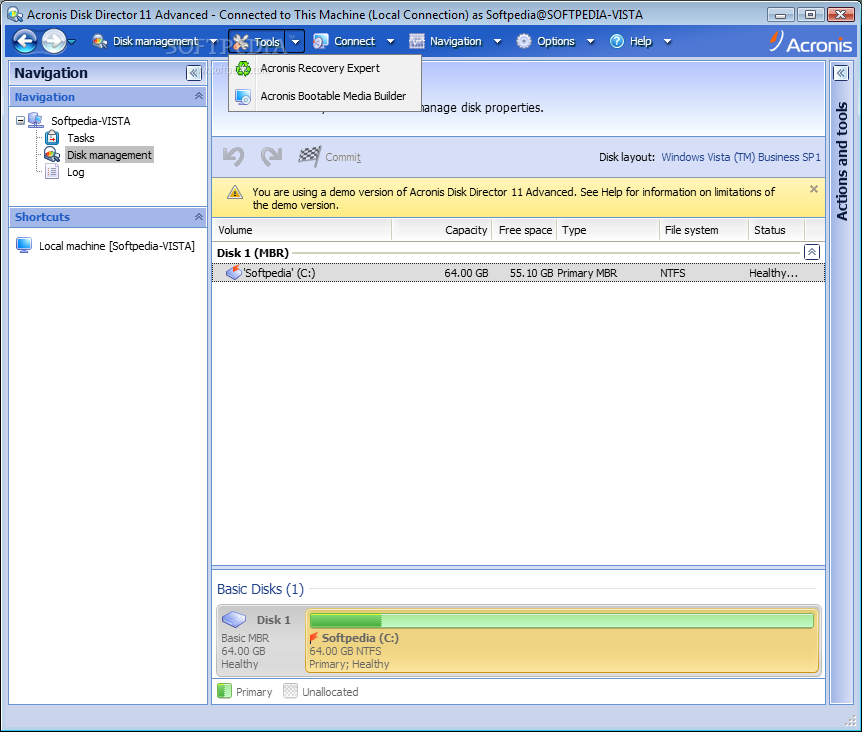Expand the Disk management dropdown arrow
The height and width of the screenshot is (732, 862).
(213, 41)
